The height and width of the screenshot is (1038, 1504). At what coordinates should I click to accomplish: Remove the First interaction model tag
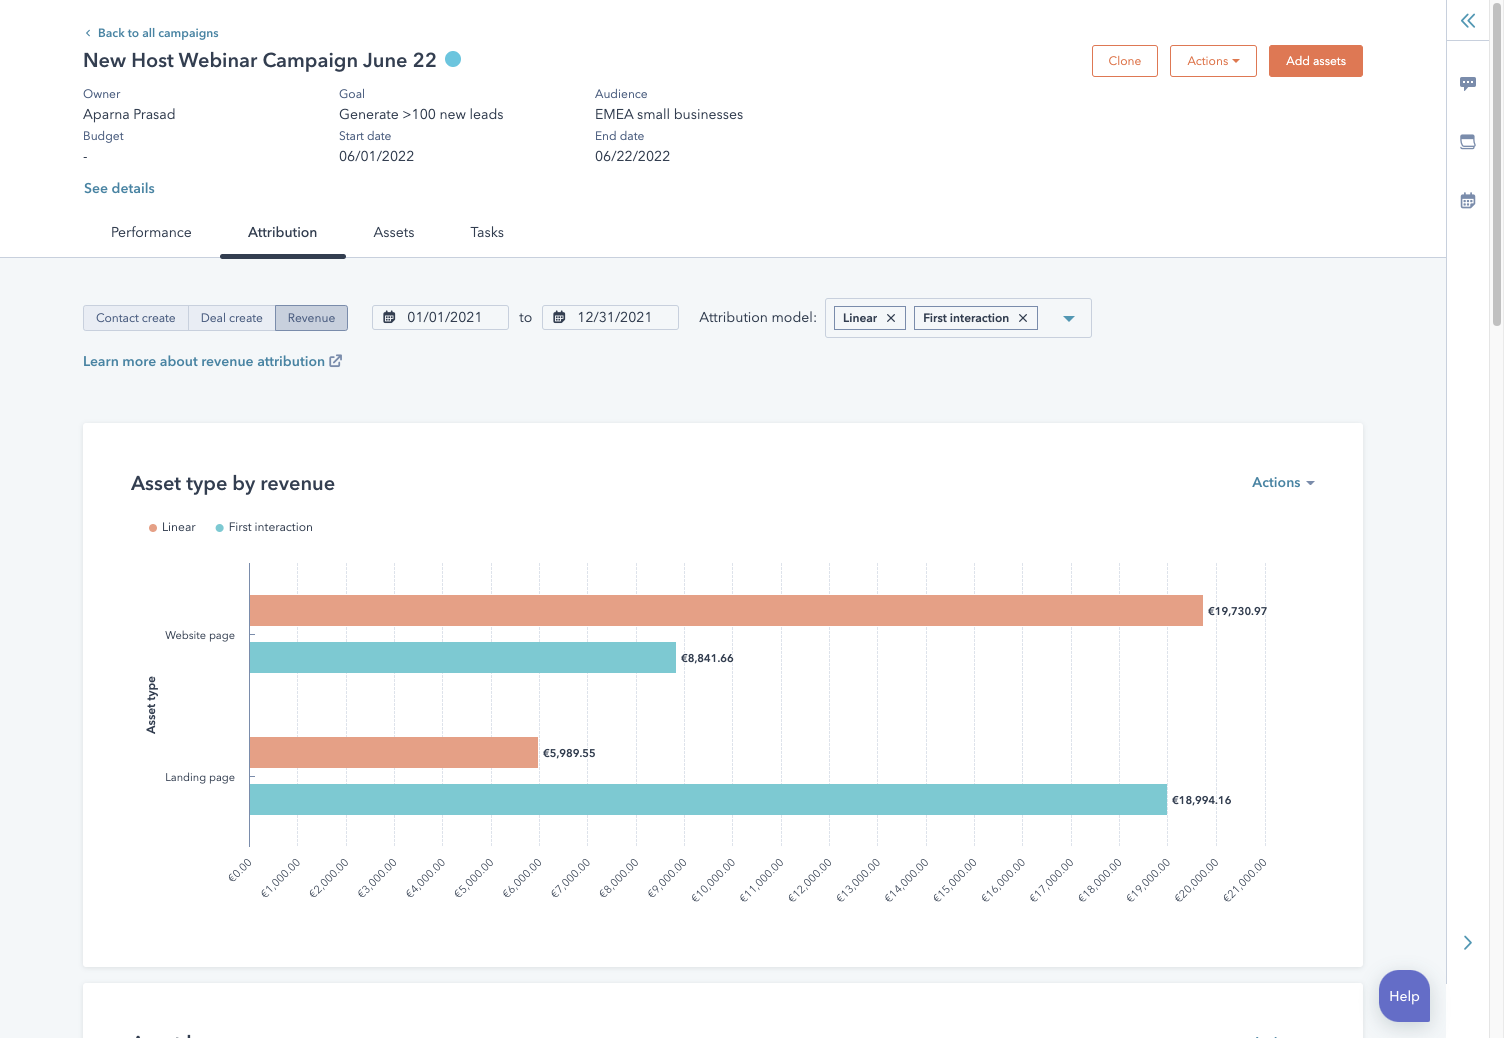click(x=1022, y=318)
